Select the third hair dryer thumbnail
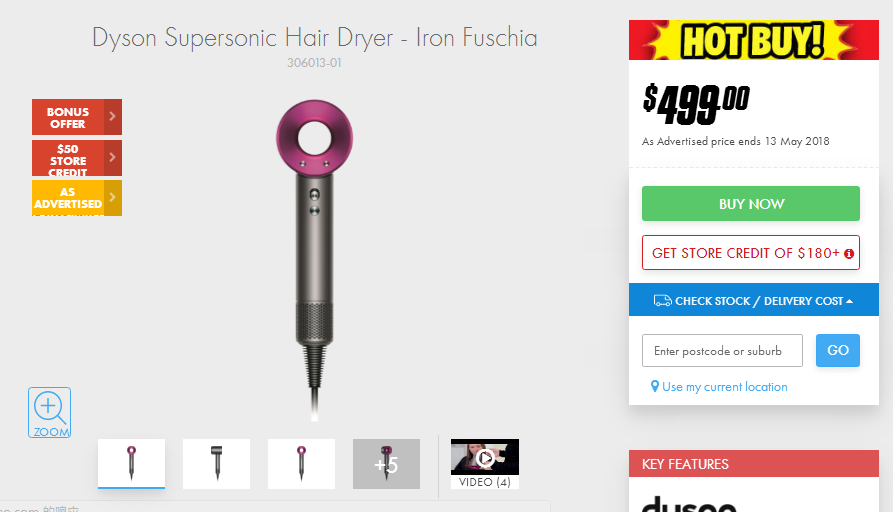The image size is (893, 512). click(x=301, y=464)
